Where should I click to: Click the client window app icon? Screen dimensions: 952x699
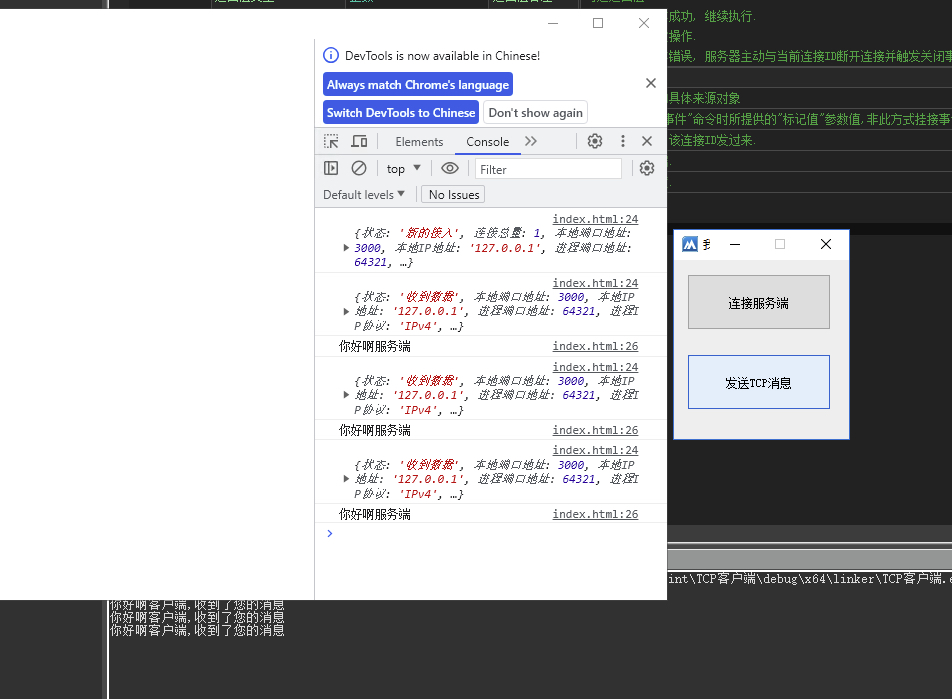click(x=690, y=244)
